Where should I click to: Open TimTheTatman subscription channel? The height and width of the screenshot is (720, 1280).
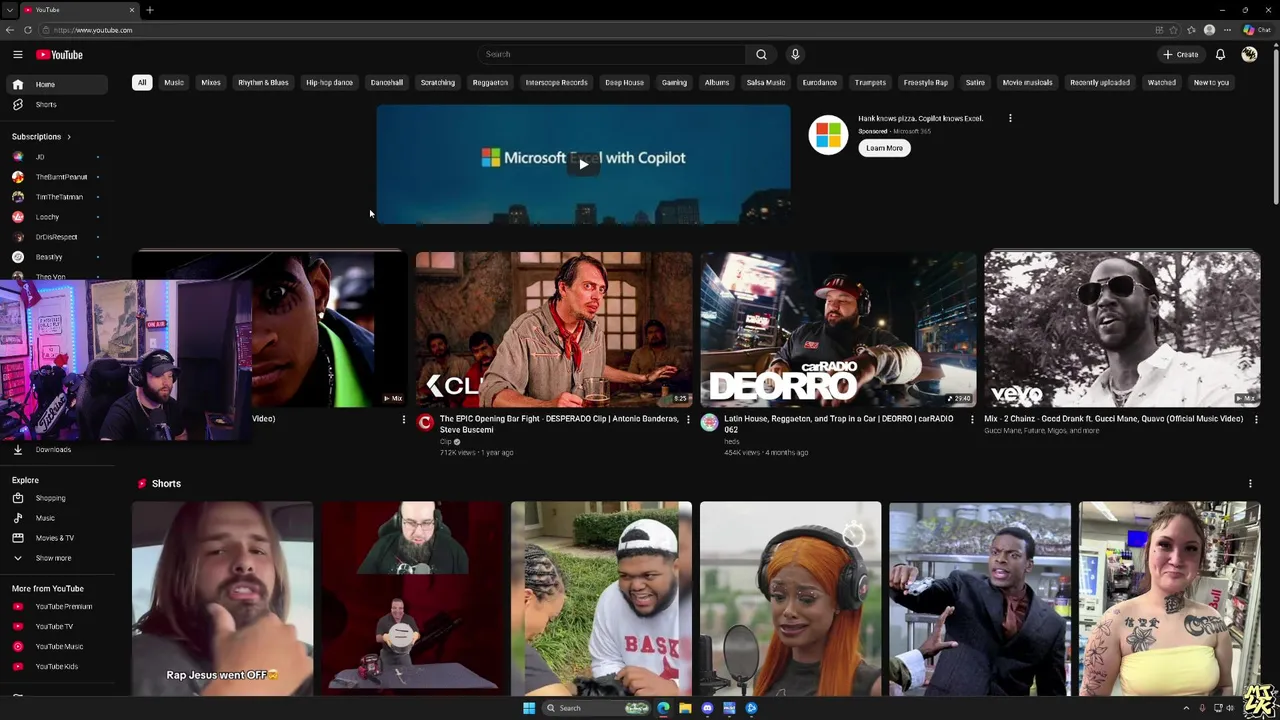coord(57,197)
